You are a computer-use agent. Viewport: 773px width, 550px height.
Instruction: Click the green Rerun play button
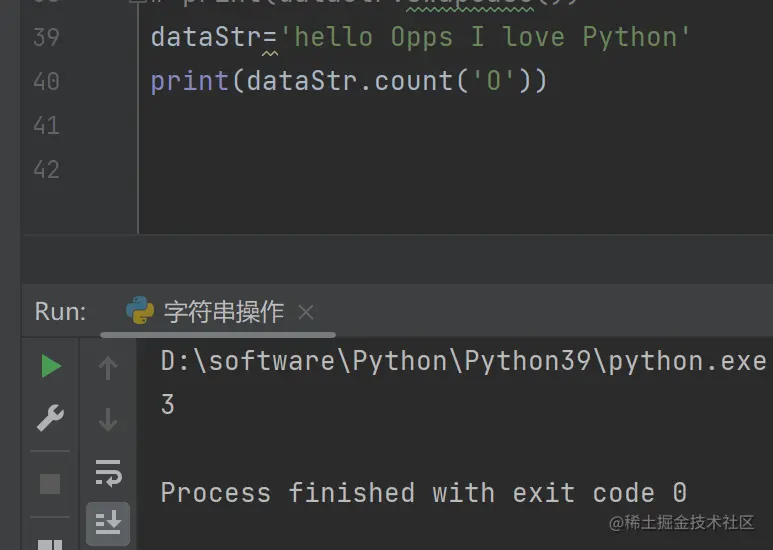pyautogui.click(x=50, y=367)
